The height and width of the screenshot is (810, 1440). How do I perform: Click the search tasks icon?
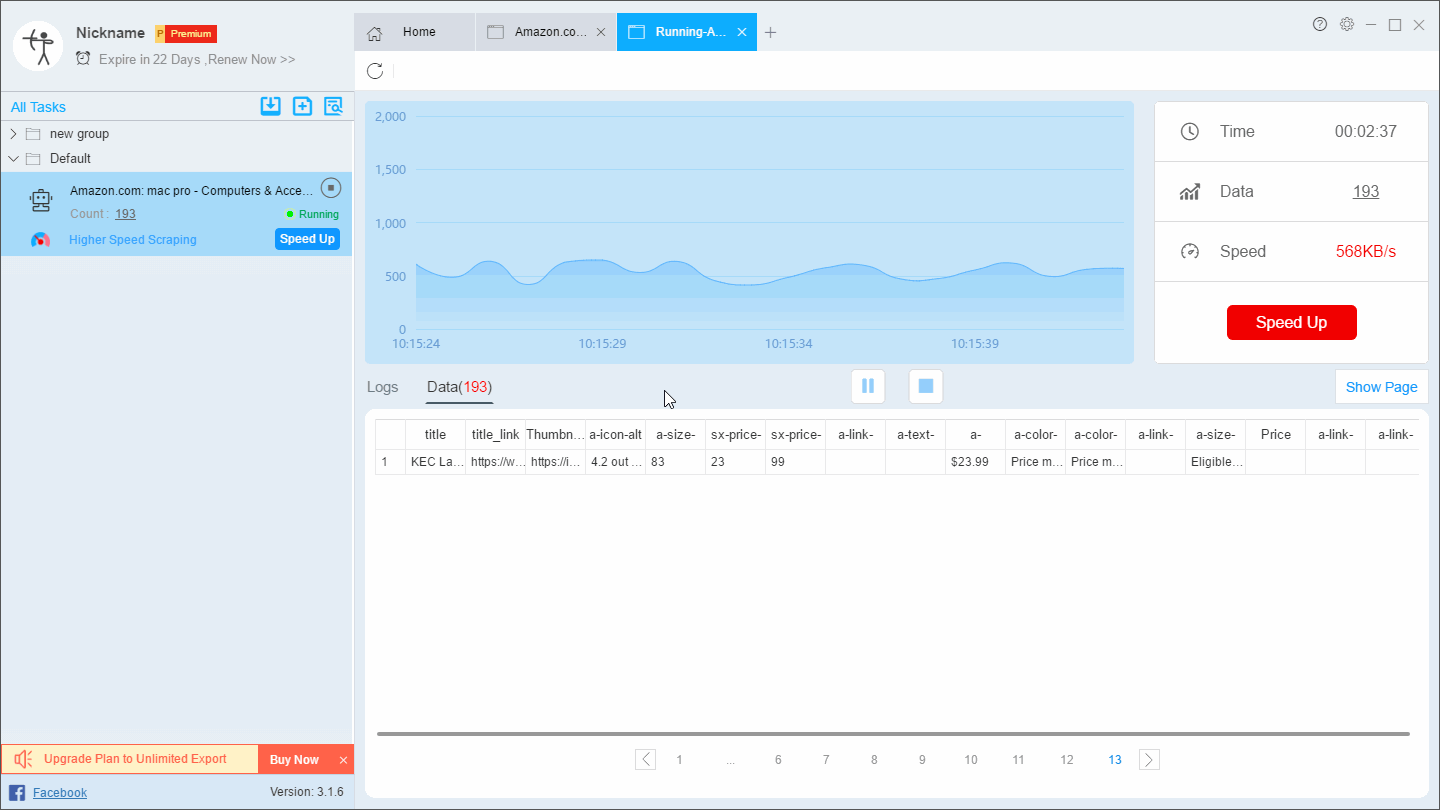click(333, 106)
